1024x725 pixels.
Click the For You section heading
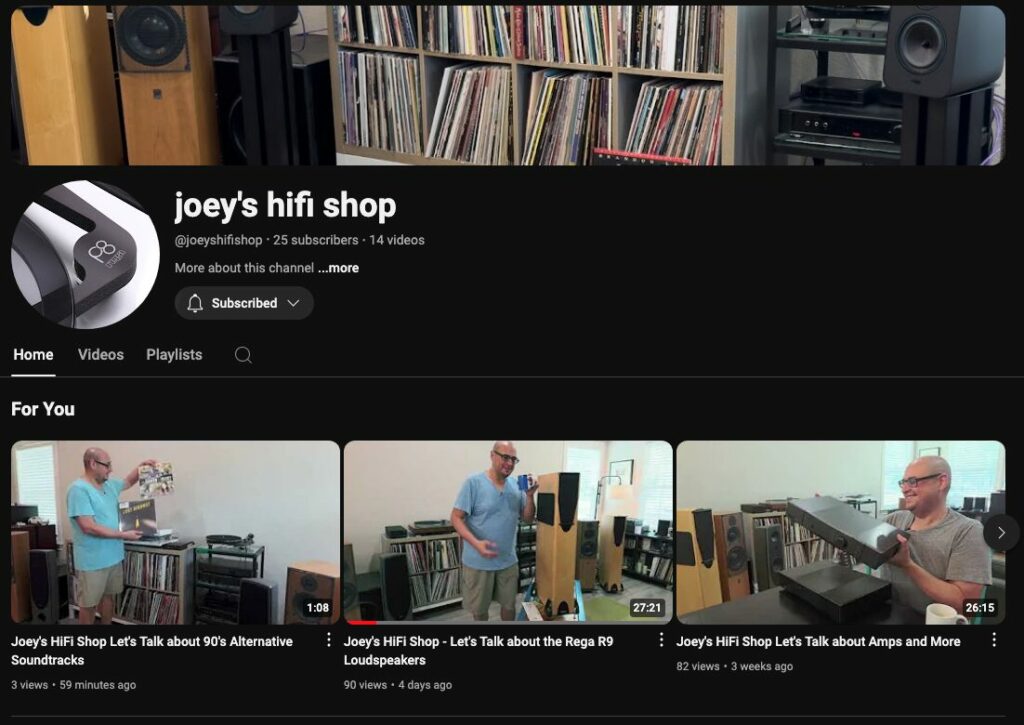point(43,410)
